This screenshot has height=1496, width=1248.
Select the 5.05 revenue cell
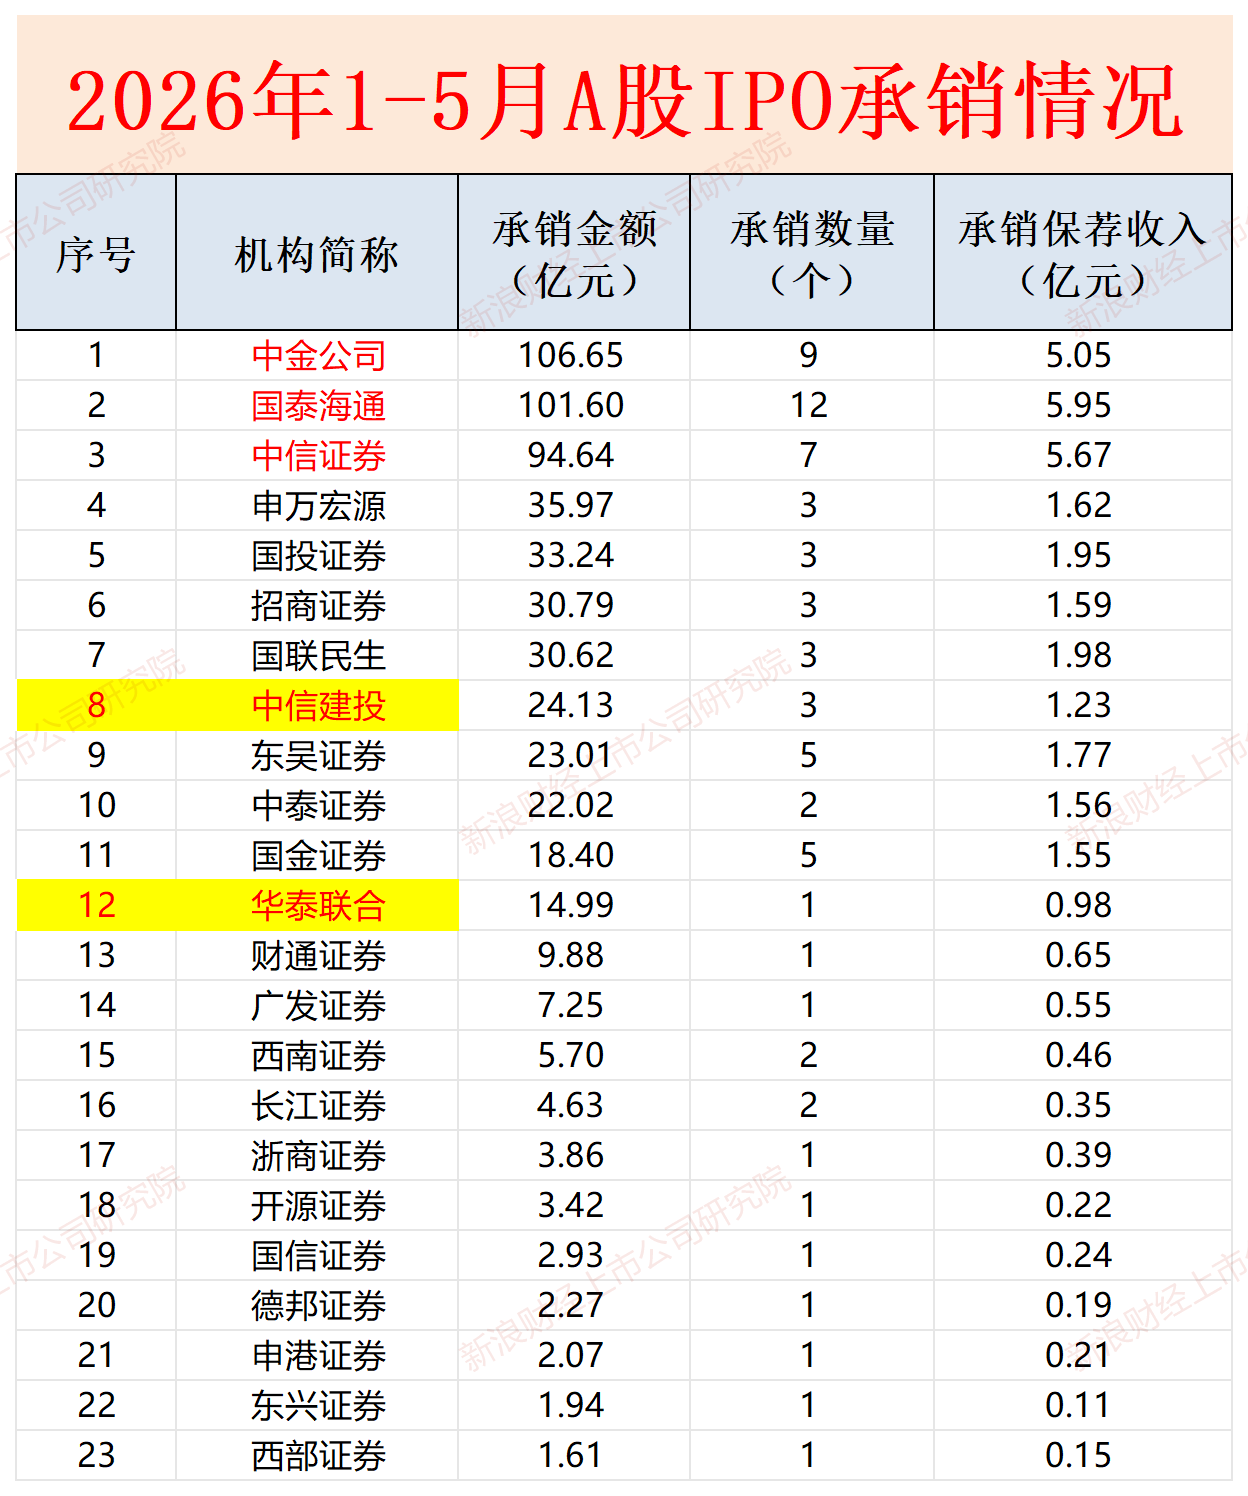(x=1083, y=356)
